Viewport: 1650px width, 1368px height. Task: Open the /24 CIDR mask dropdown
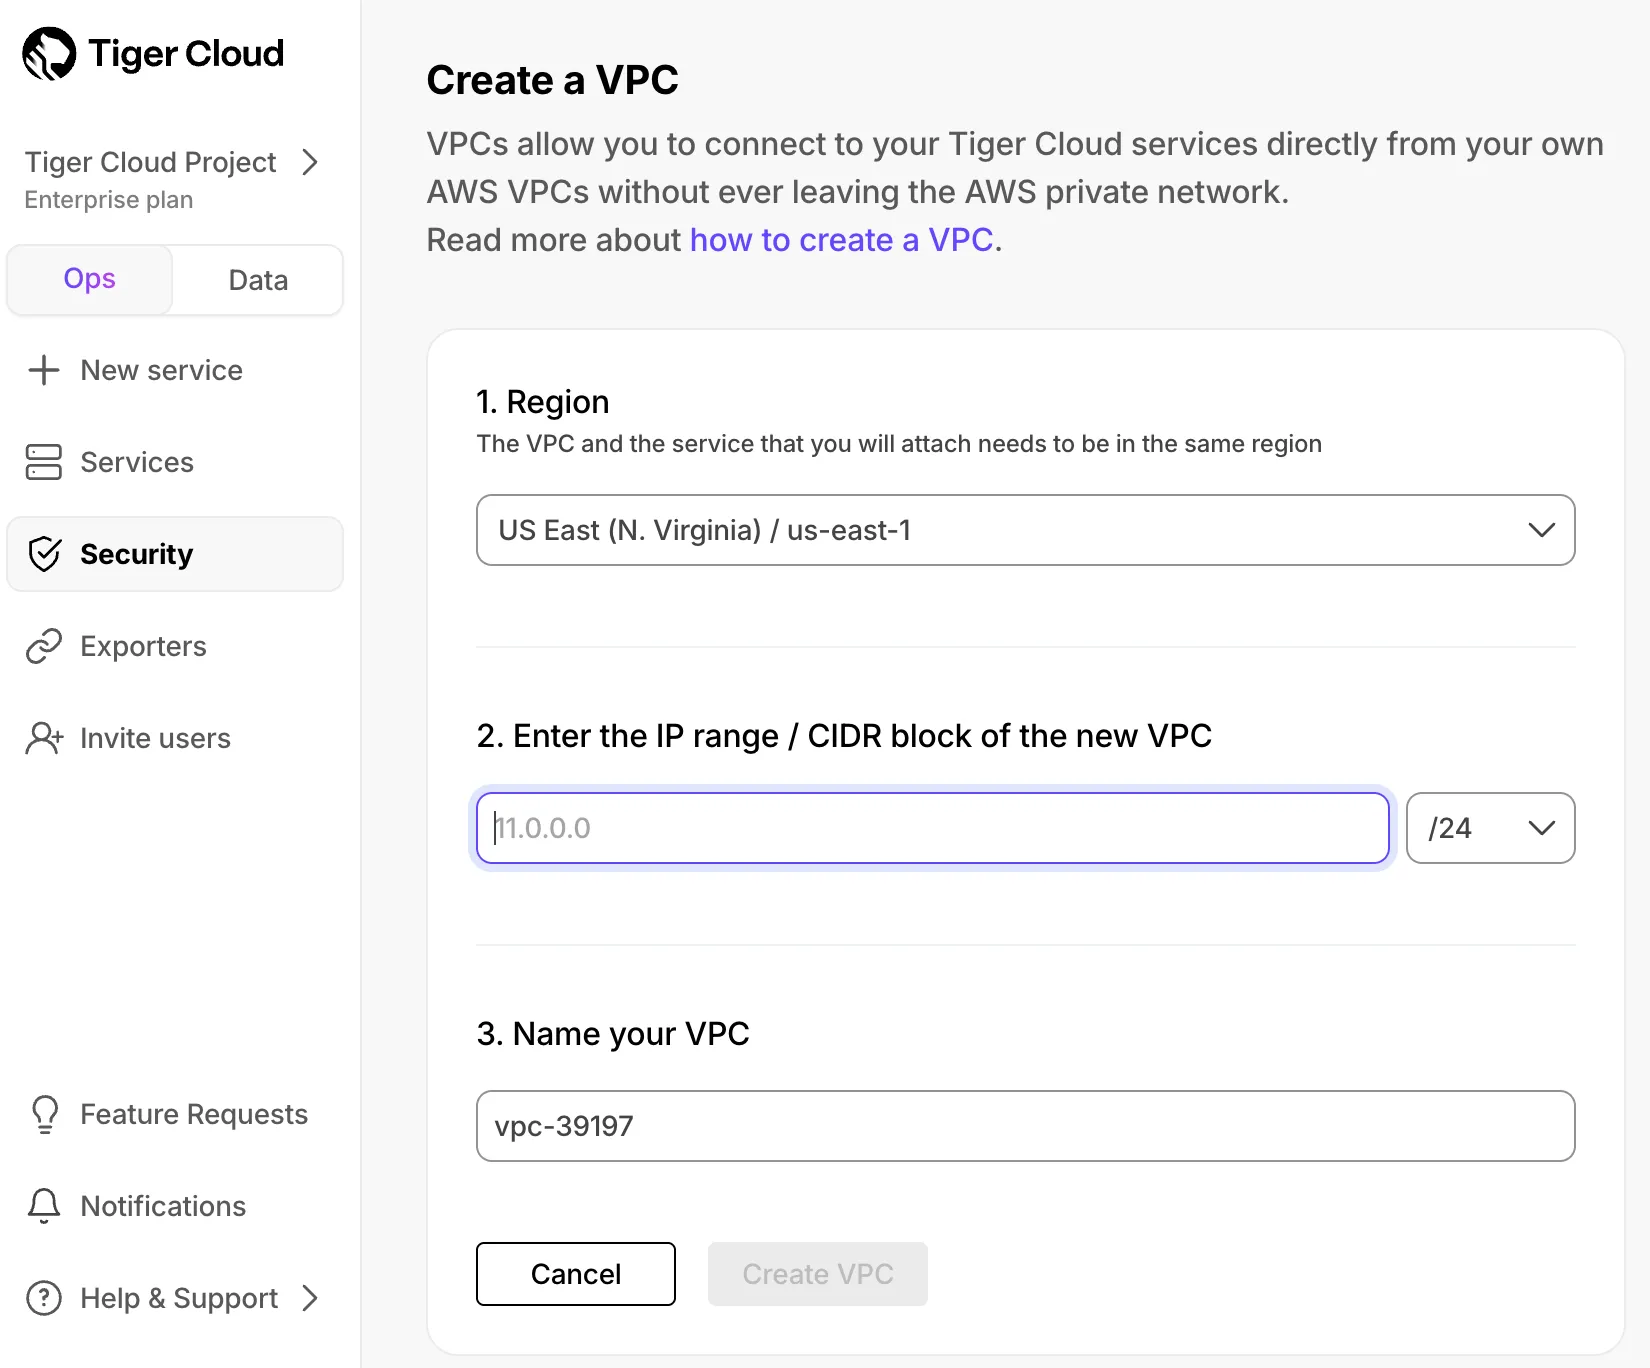pos(1491,828)
